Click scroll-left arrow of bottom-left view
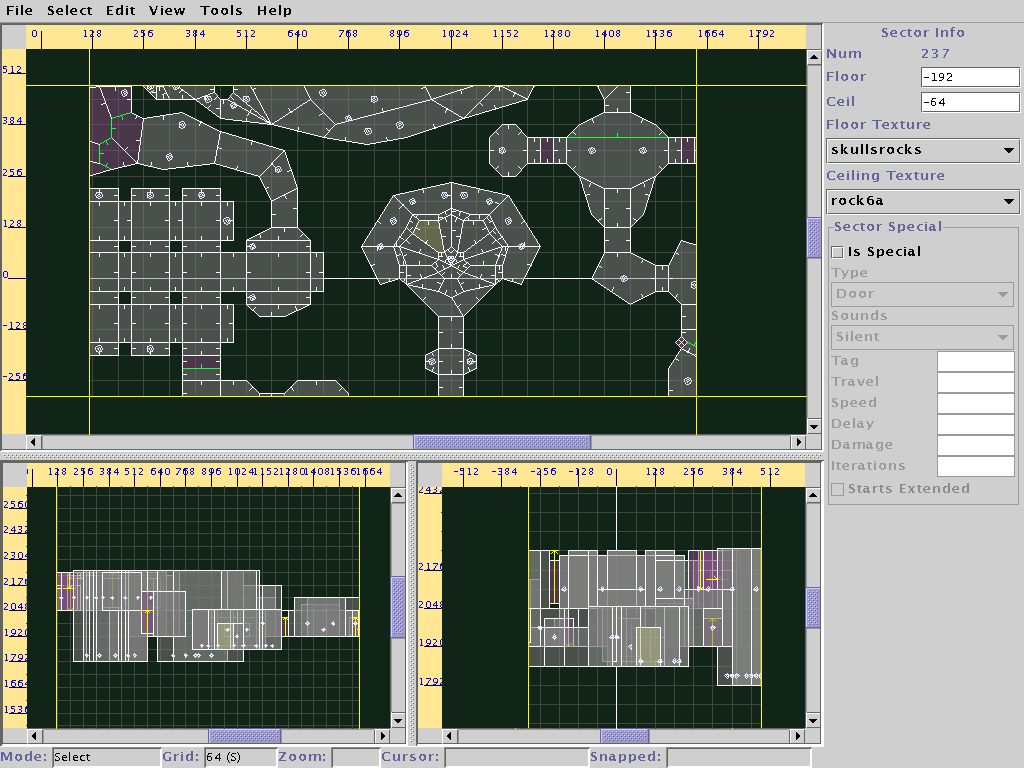This screenshot has width=1024, height=768. pyautogui.click(x=34, y=736)
